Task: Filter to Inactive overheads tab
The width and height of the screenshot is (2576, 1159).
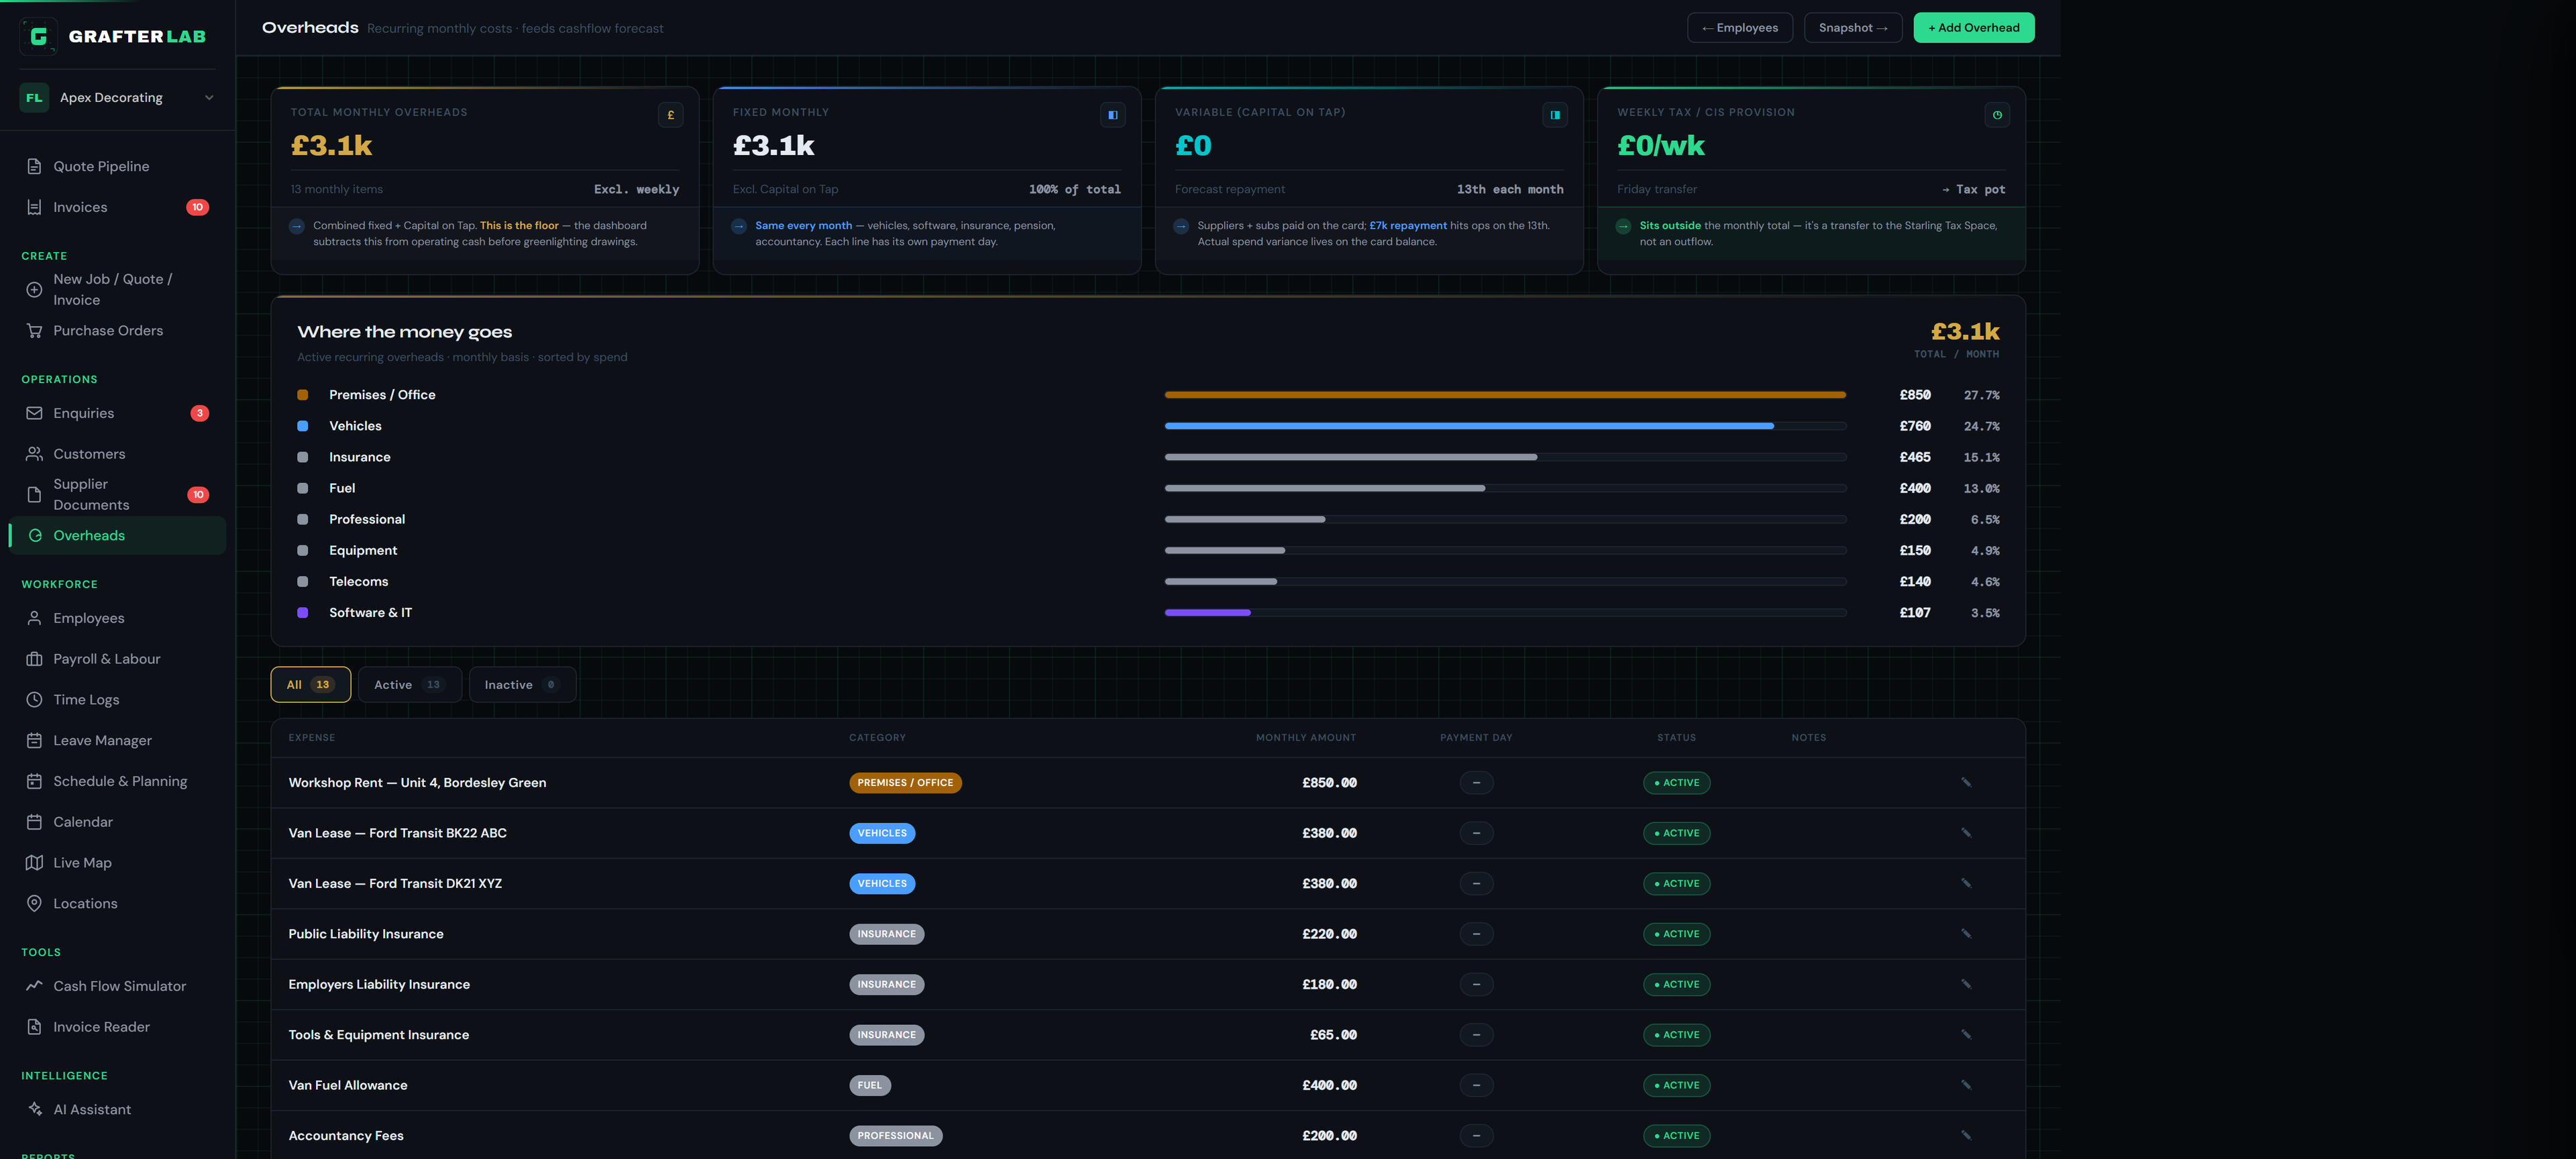Action: pyautogui.click(x=522, y=685)
